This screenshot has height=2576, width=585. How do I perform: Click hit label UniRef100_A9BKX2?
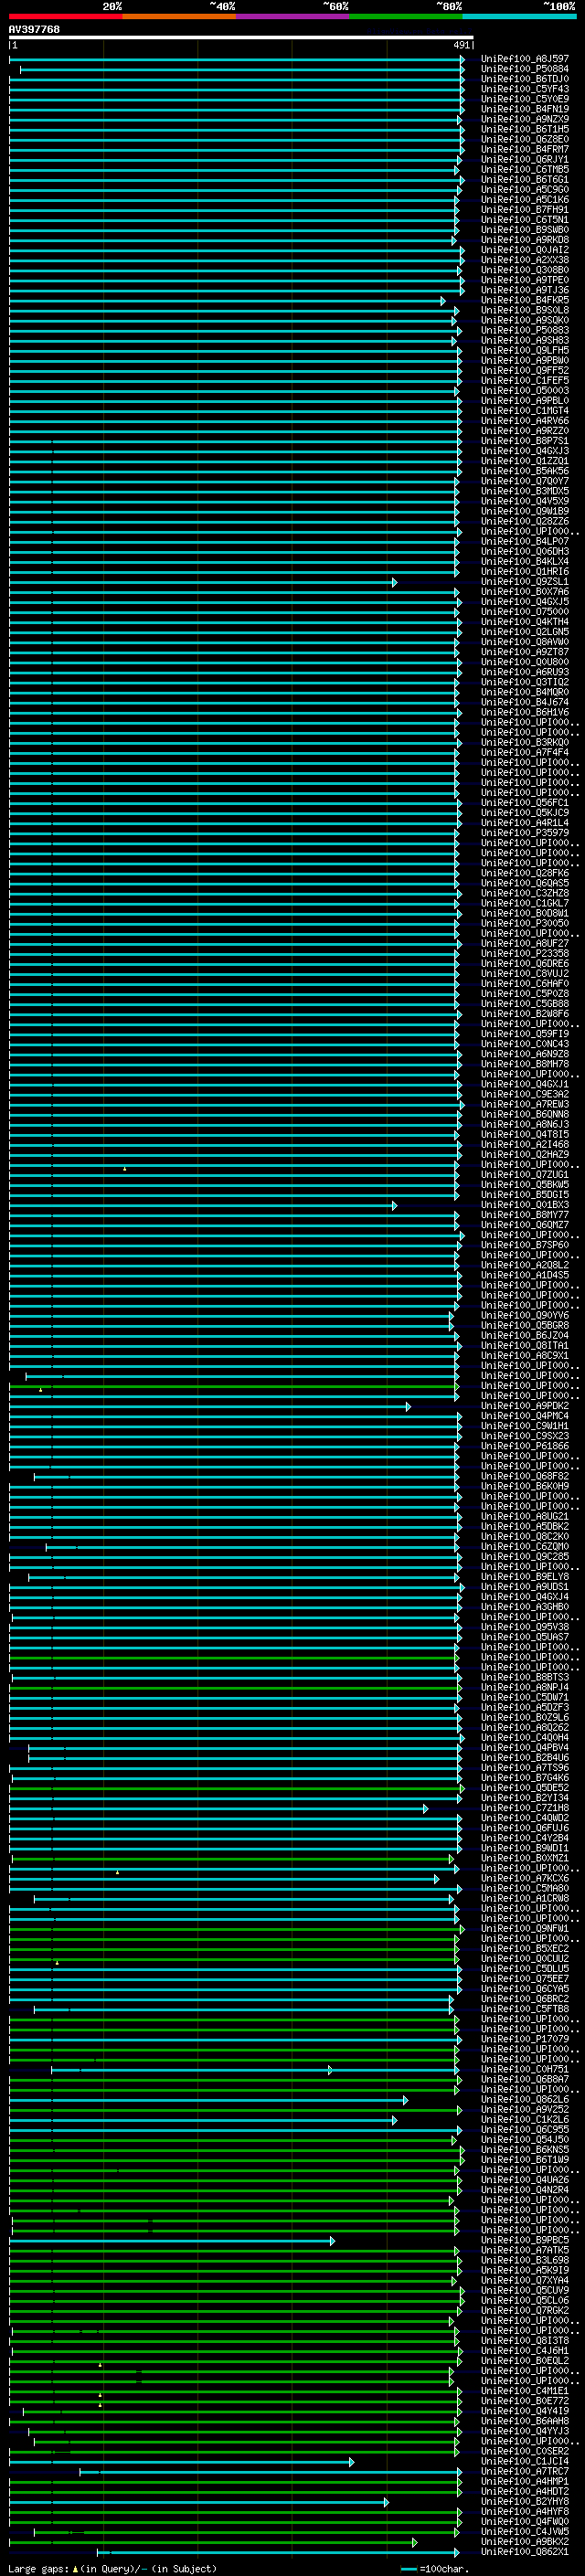tap(525, 2541)
